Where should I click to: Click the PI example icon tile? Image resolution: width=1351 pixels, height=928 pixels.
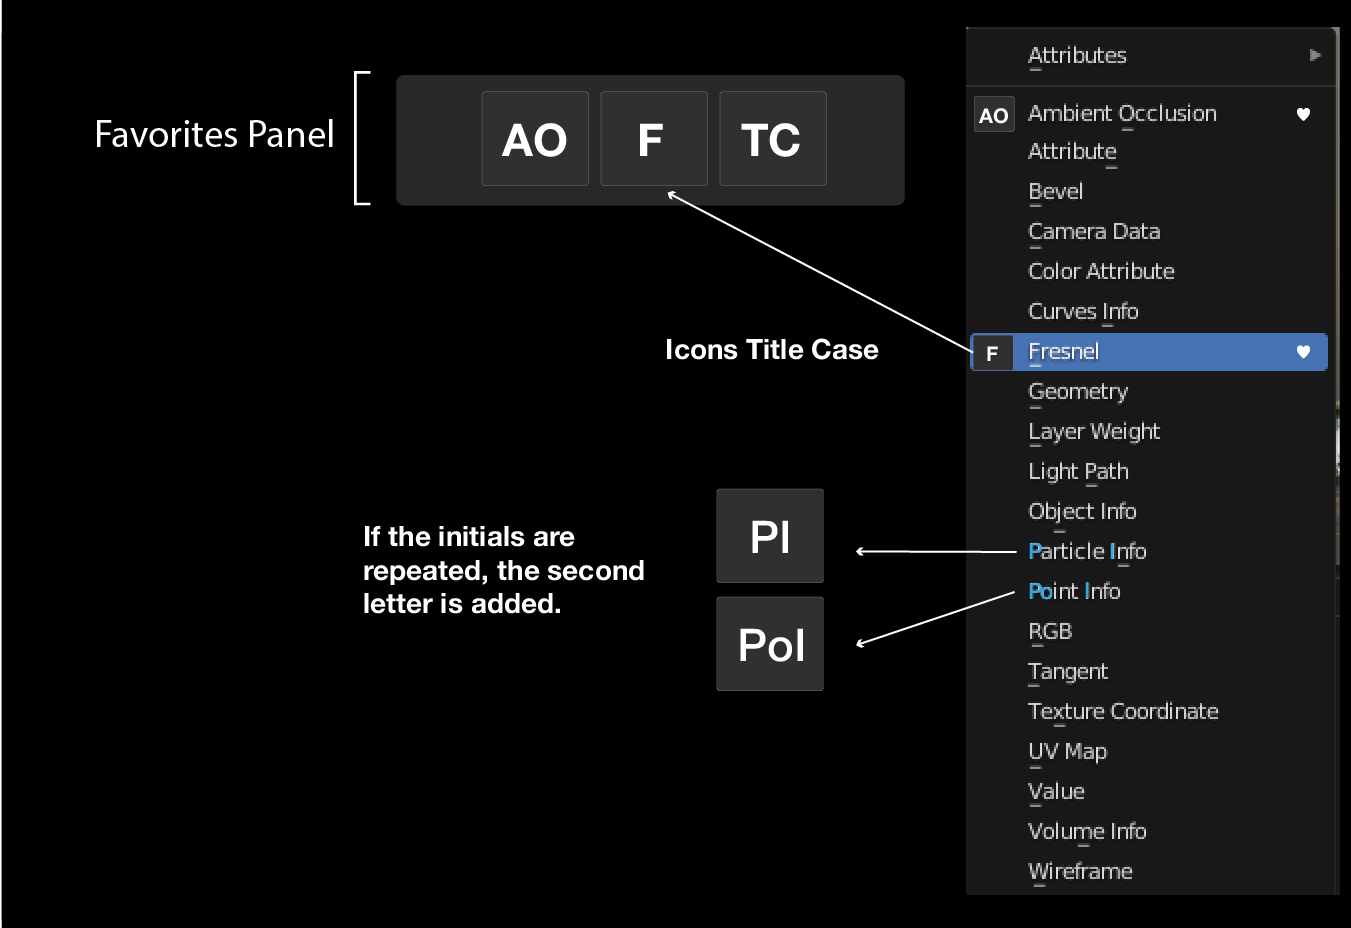pos(770,536)
